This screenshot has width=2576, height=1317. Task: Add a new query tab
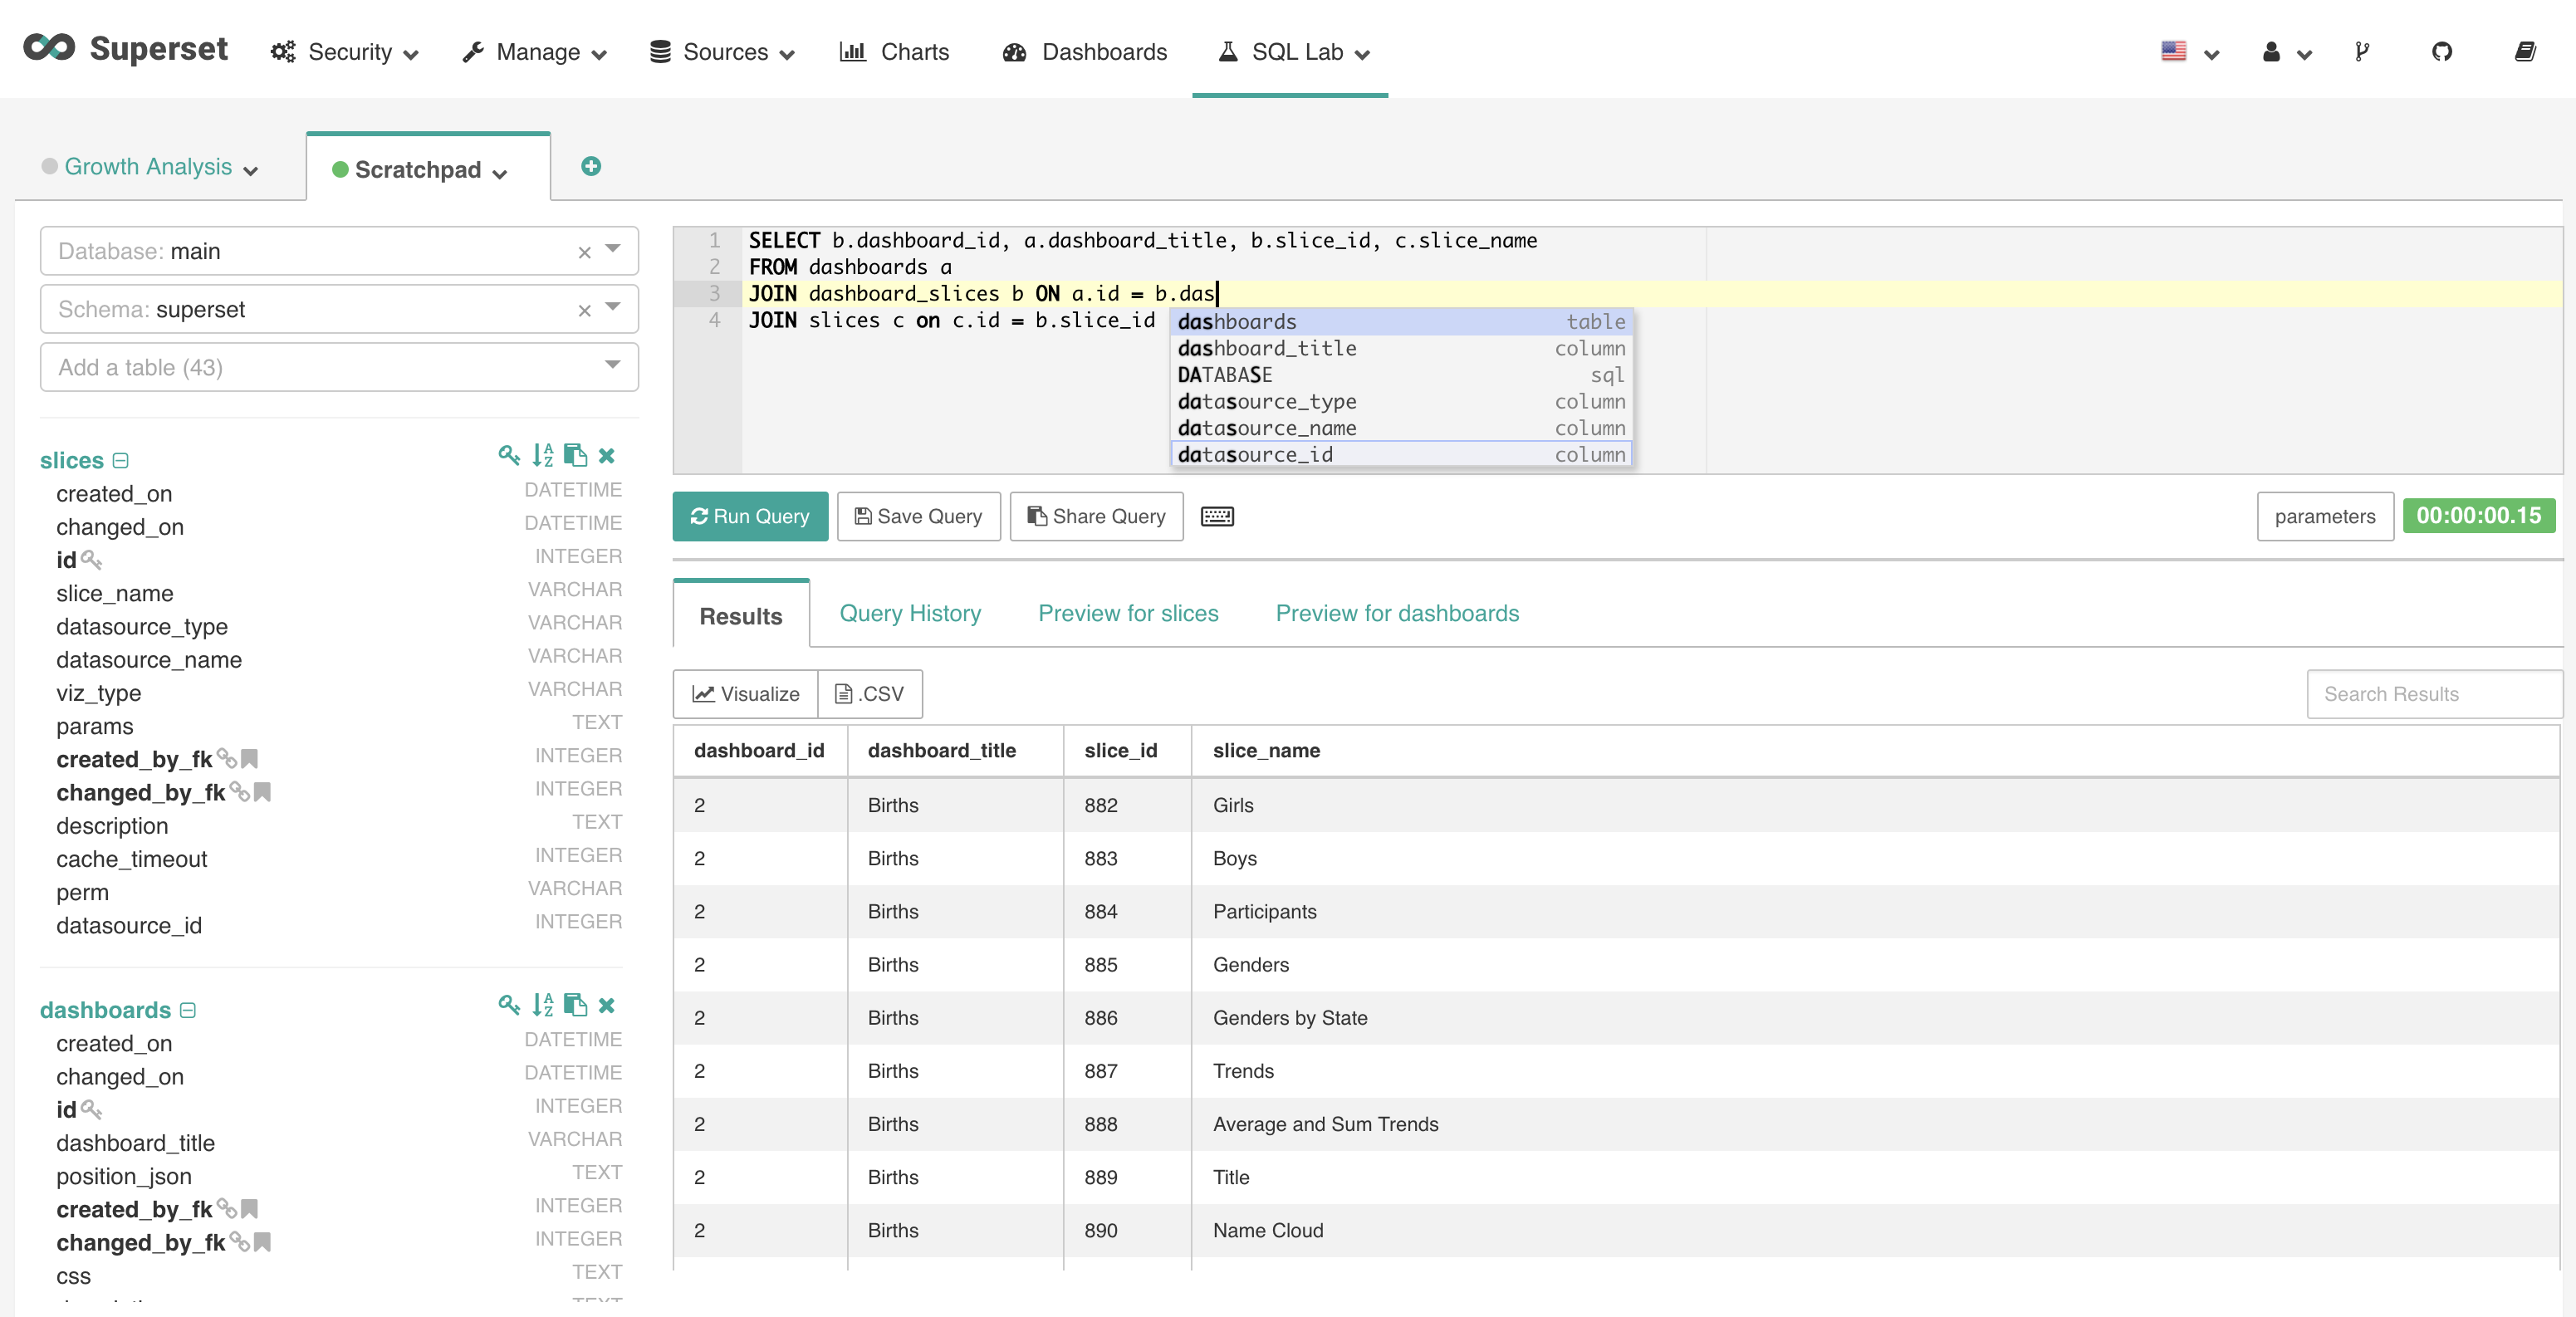coord(591,166)
